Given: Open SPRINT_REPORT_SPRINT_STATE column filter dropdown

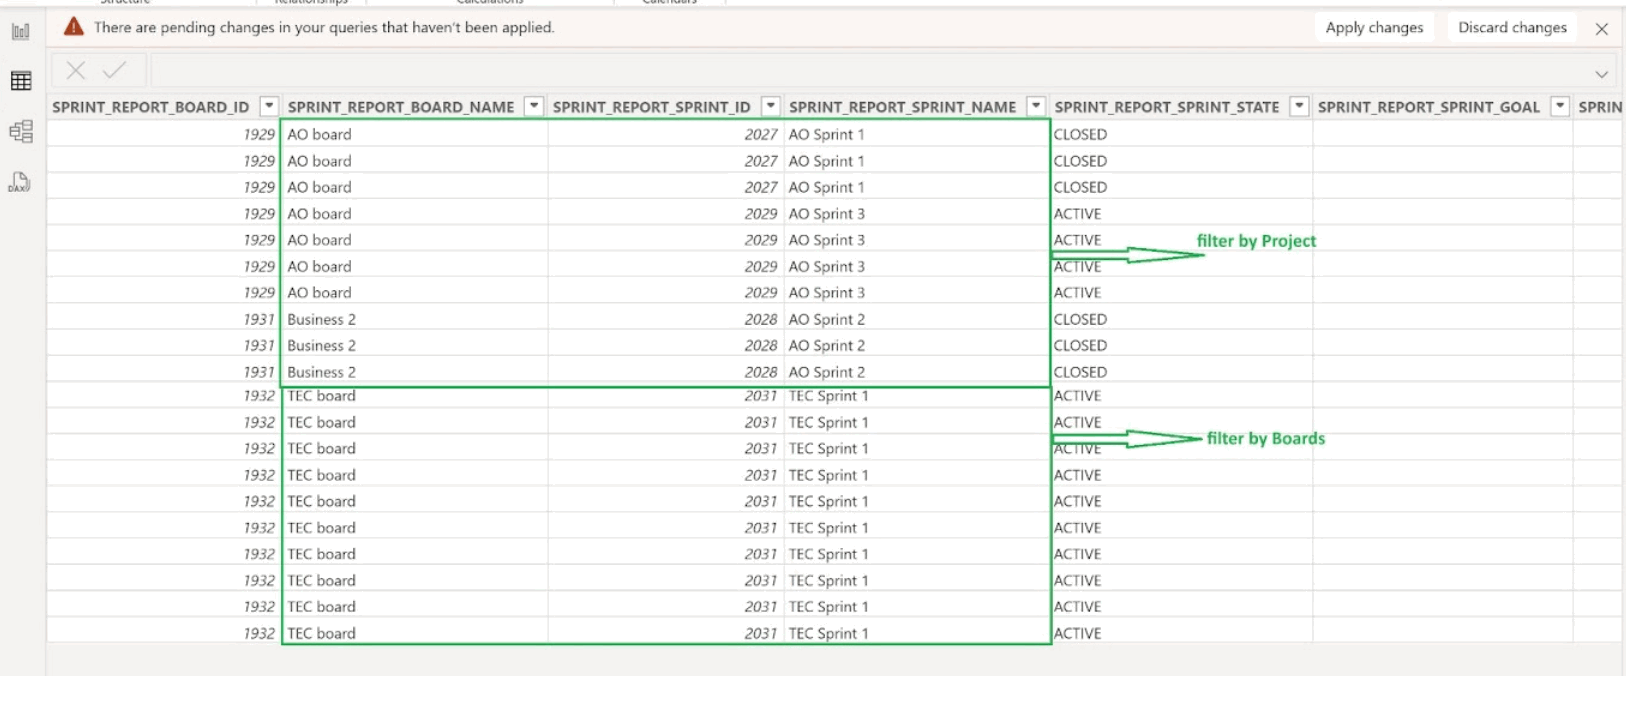Looking at the screenshot, I should (x=1299, y=106).
